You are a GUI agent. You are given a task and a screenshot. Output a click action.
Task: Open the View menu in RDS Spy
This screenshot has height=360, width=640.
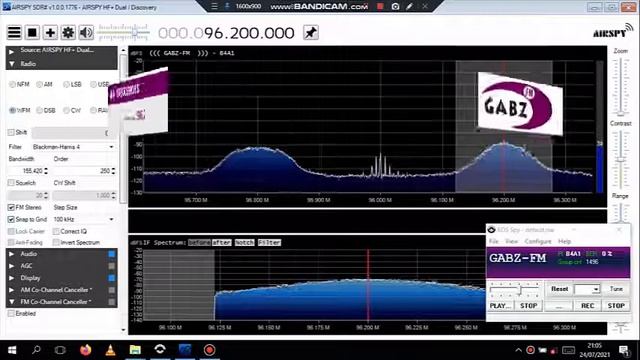coord(511,241)
